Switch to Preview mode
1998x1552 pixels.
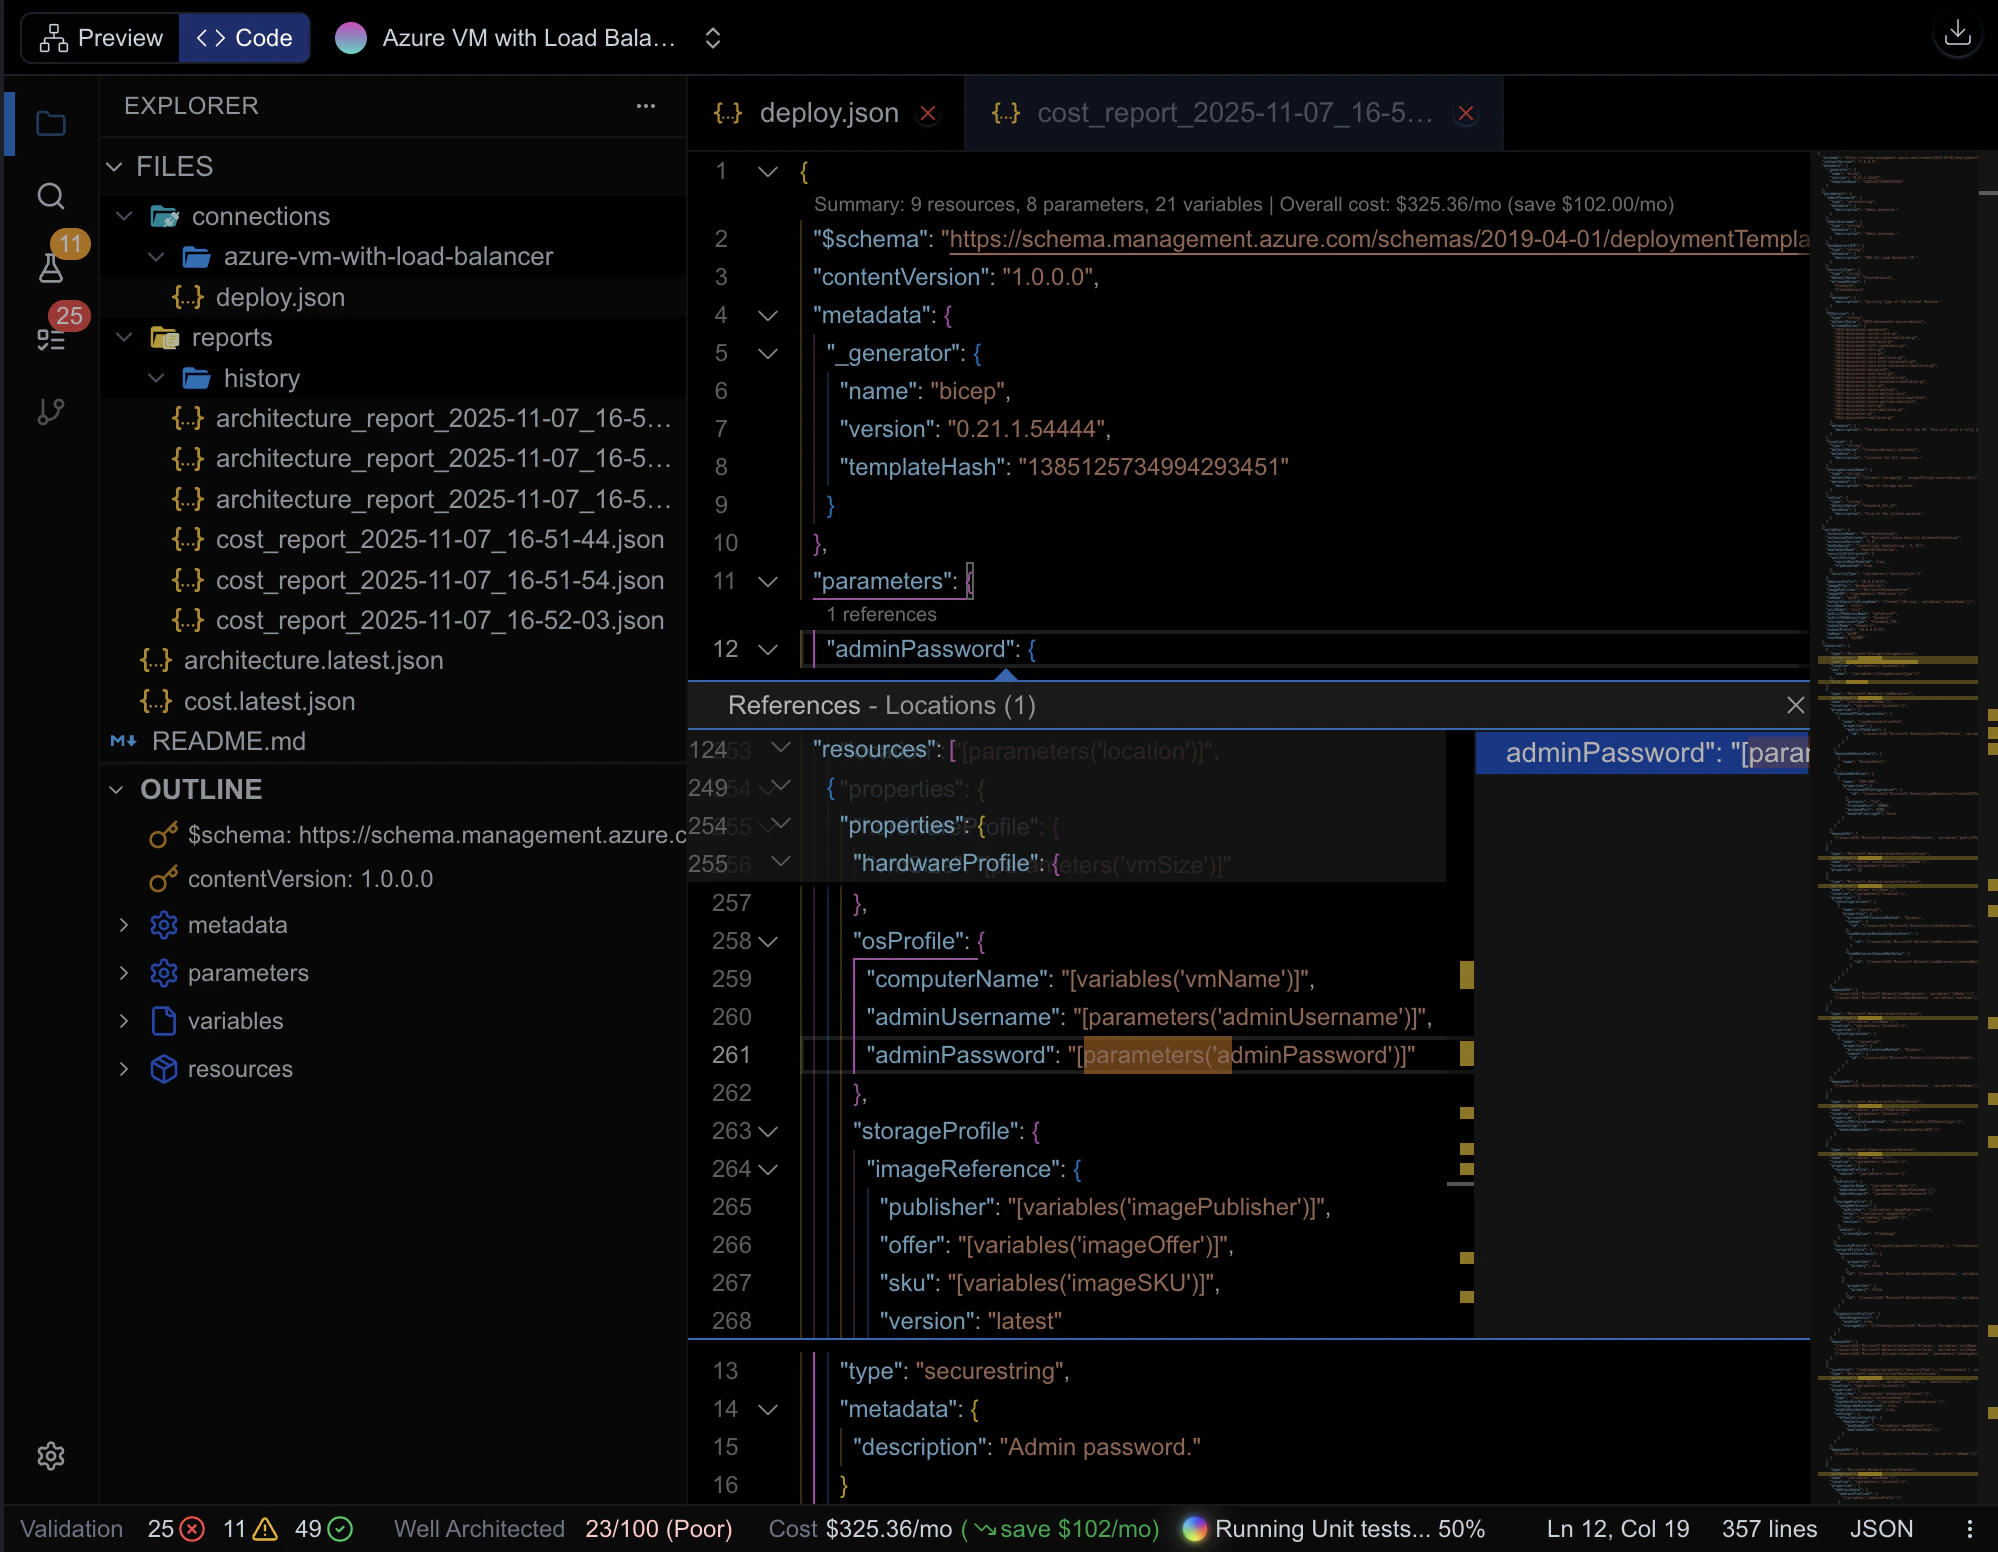coord(101,38)
